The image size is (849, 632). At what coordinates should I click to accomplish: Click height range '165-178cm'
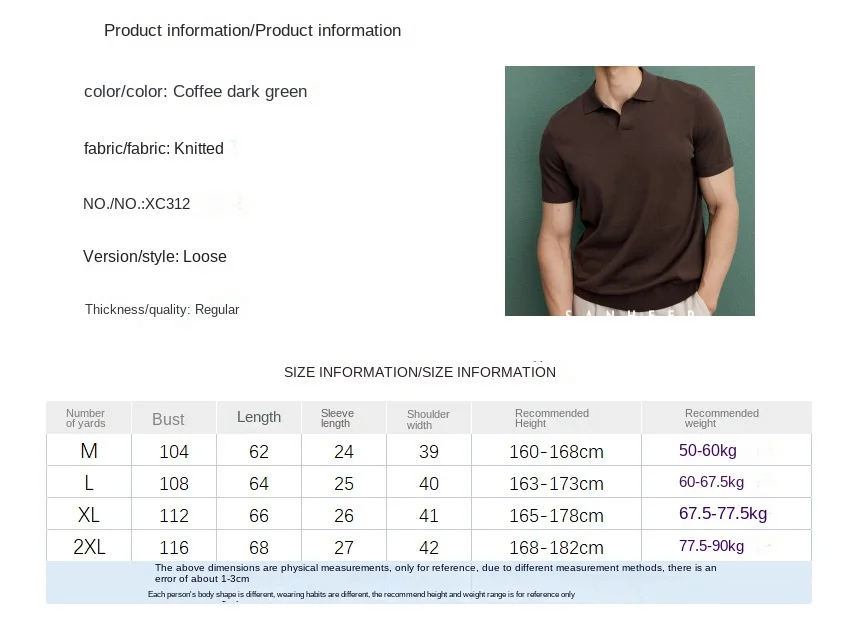(556, 516)
